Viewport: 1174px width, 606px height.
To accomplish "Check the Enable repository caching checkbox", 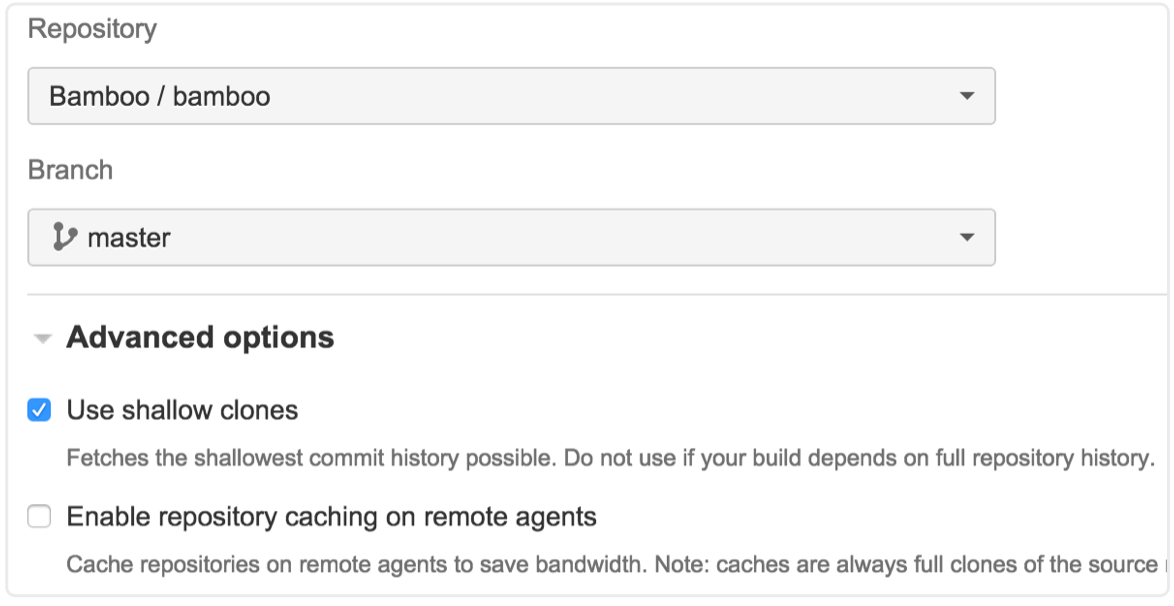I will click(x=37, y=518).
